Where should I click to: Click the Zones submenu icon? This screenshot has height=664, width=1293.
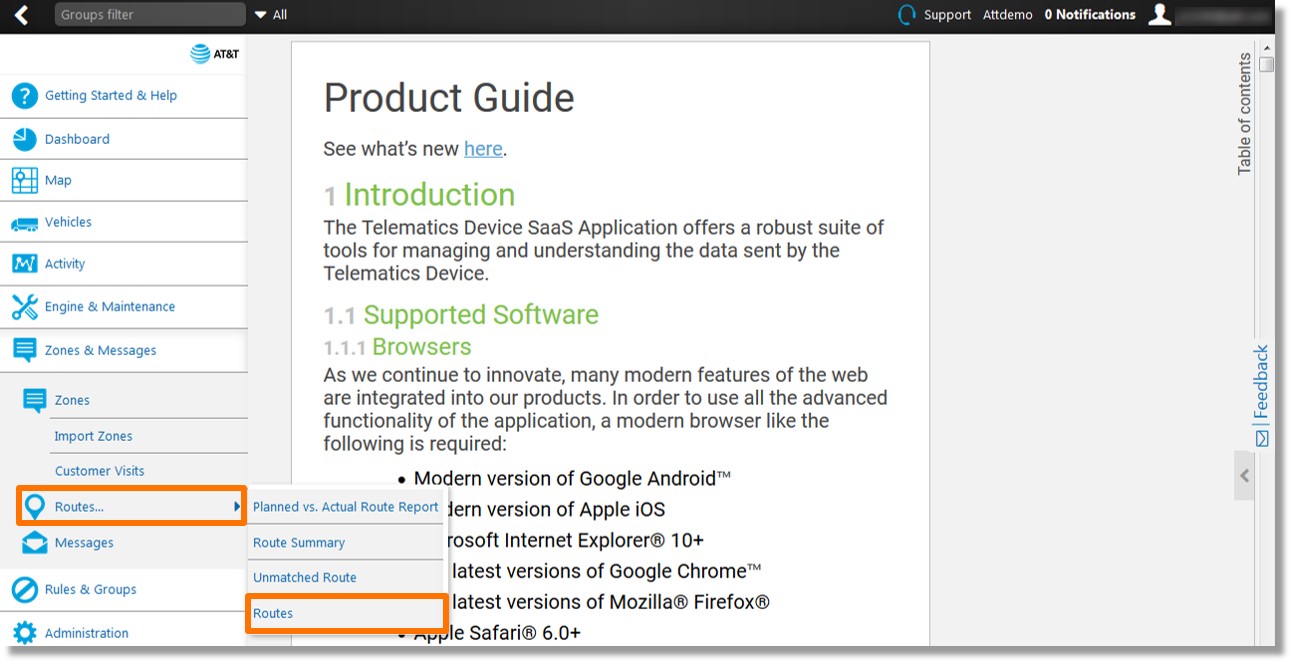tap(35, 401)
